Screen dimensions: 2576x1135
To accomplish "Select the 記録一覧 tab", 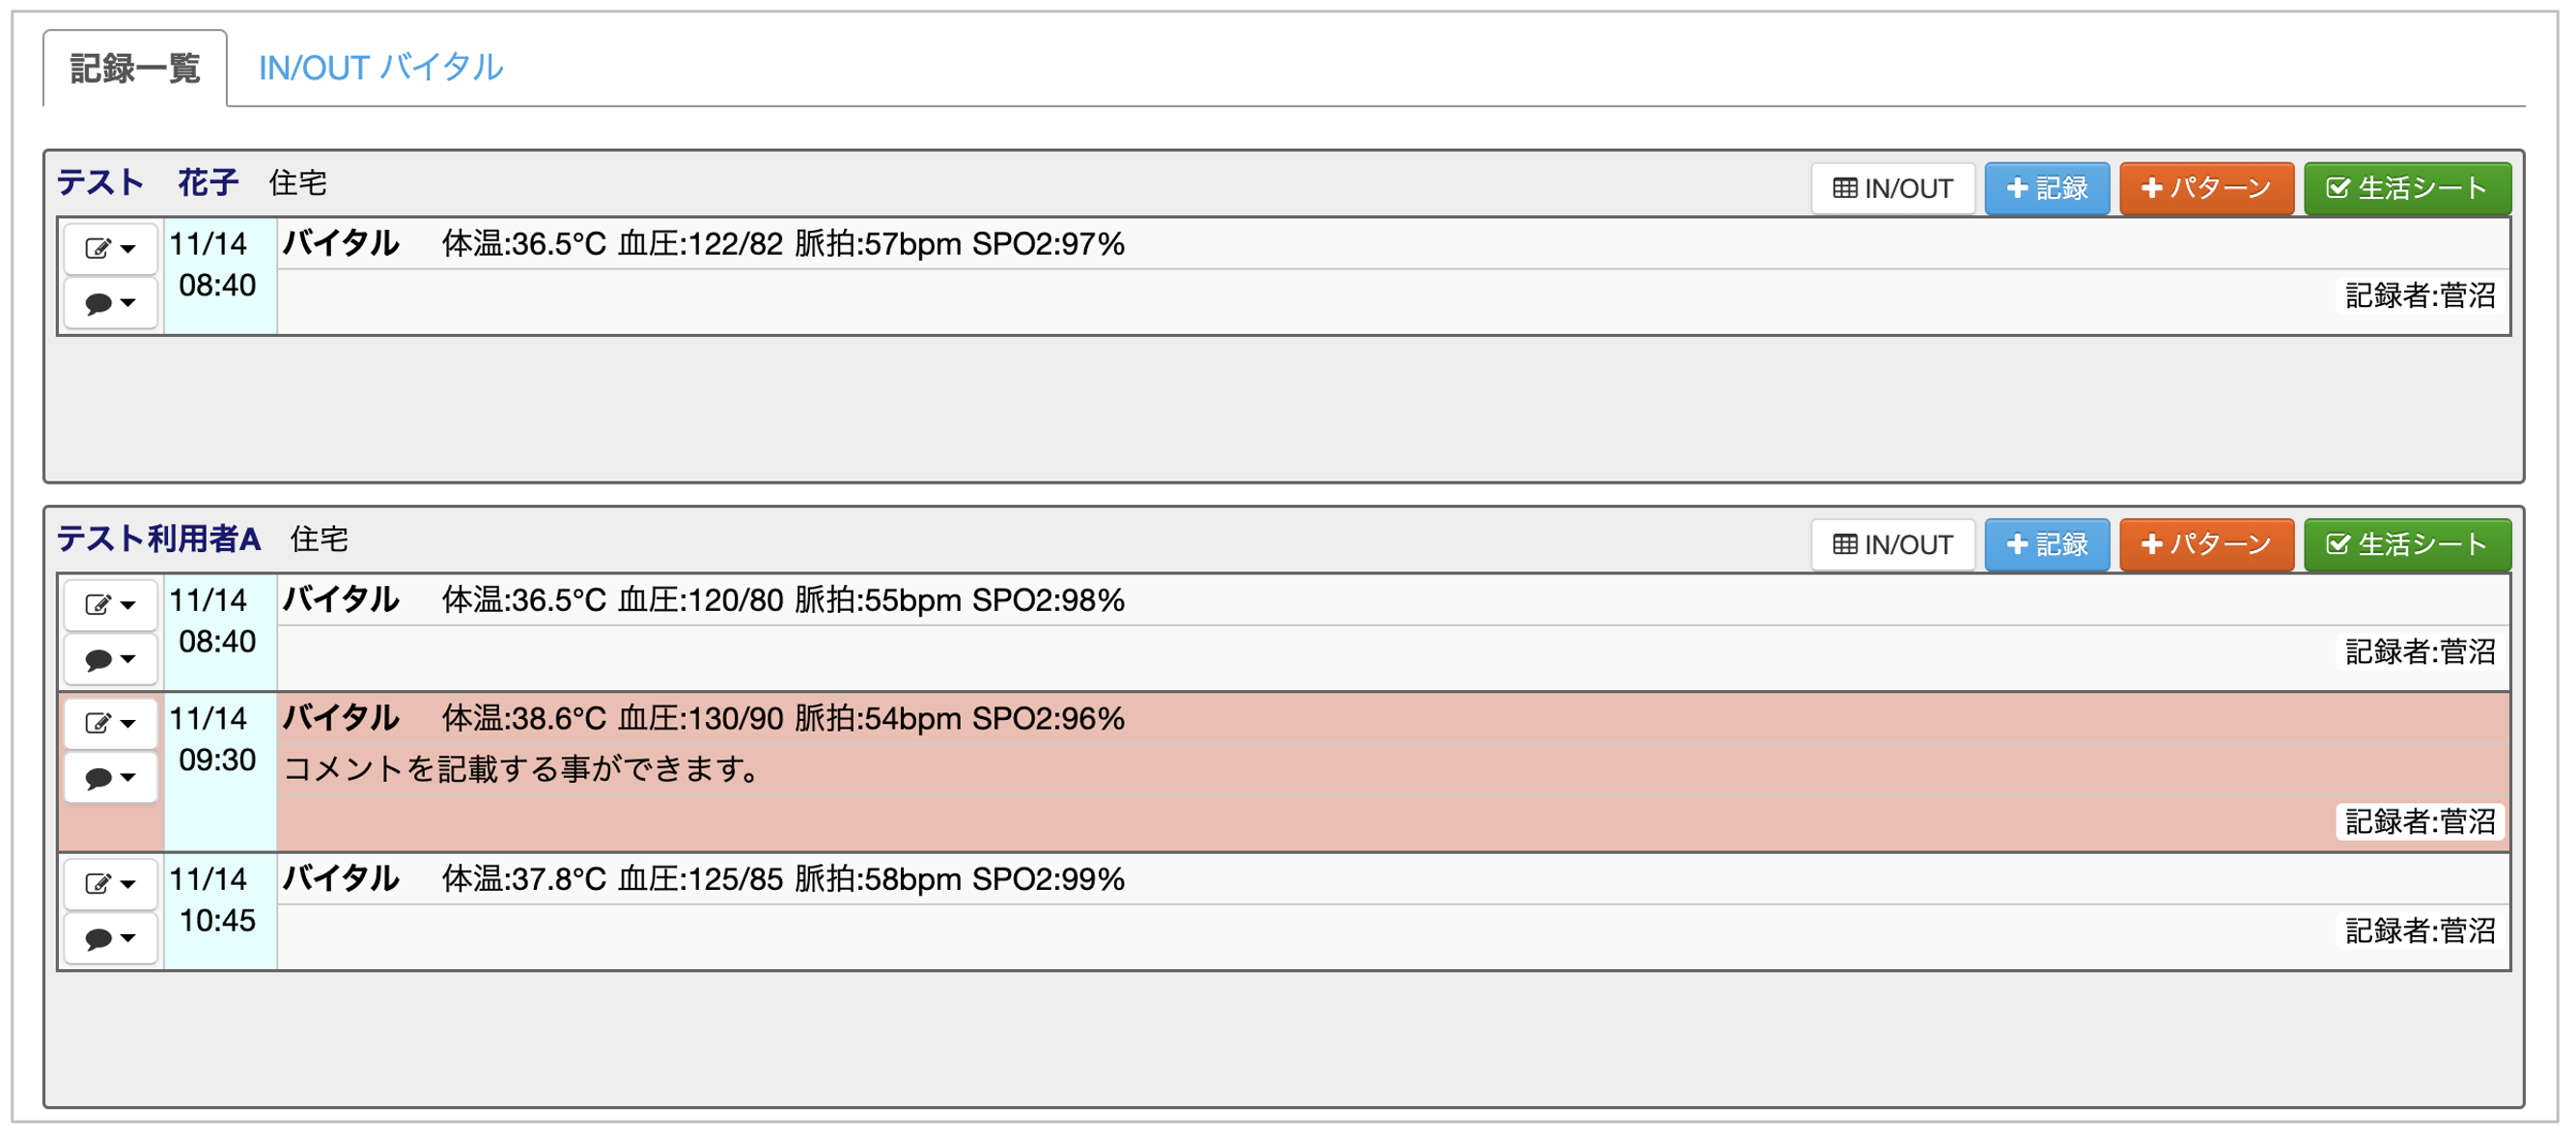I will click(x=135, y=68).
